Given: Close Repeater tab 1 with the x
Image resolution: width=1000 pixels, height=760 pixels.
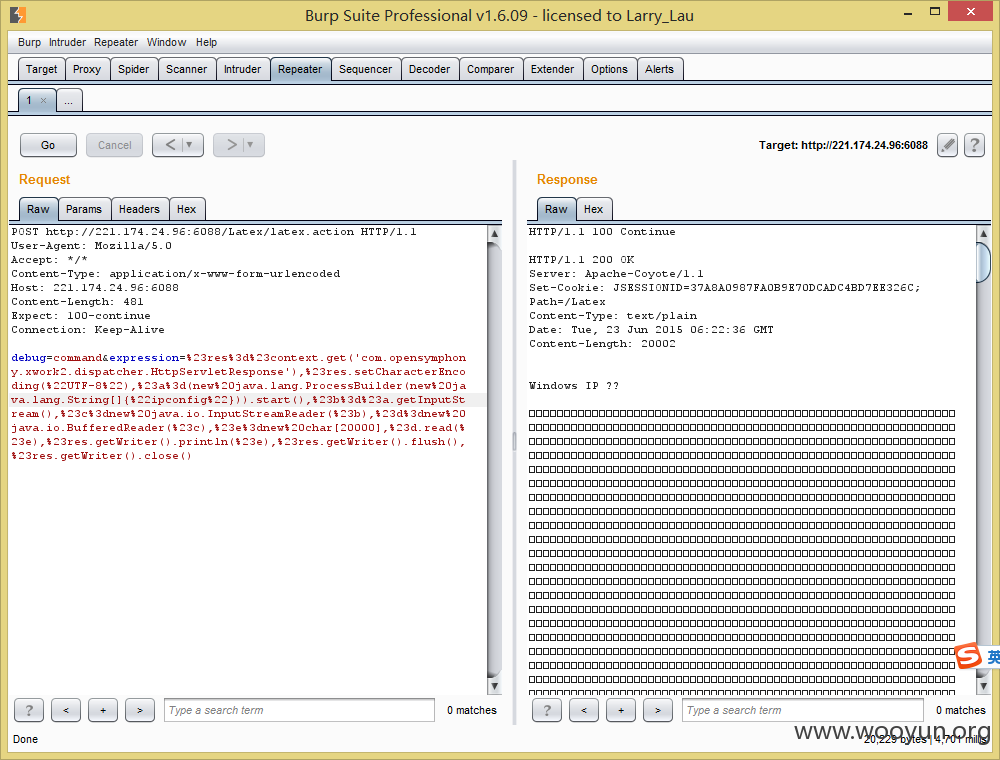Looking at the screenshot, I should (43, 100).
